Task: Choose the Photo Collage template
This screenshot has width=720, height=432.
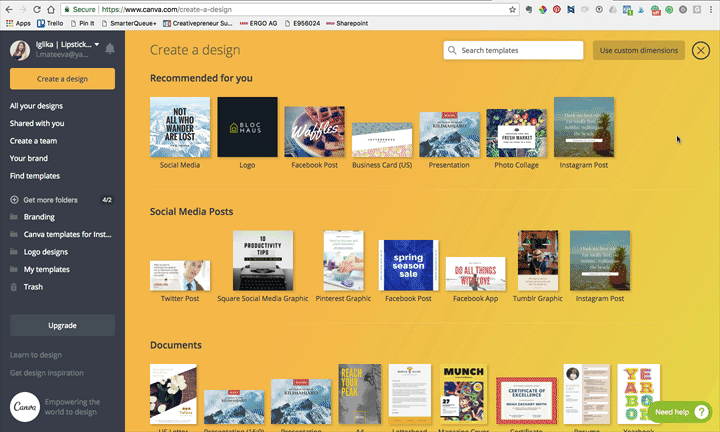Action: tap(517, 133)
